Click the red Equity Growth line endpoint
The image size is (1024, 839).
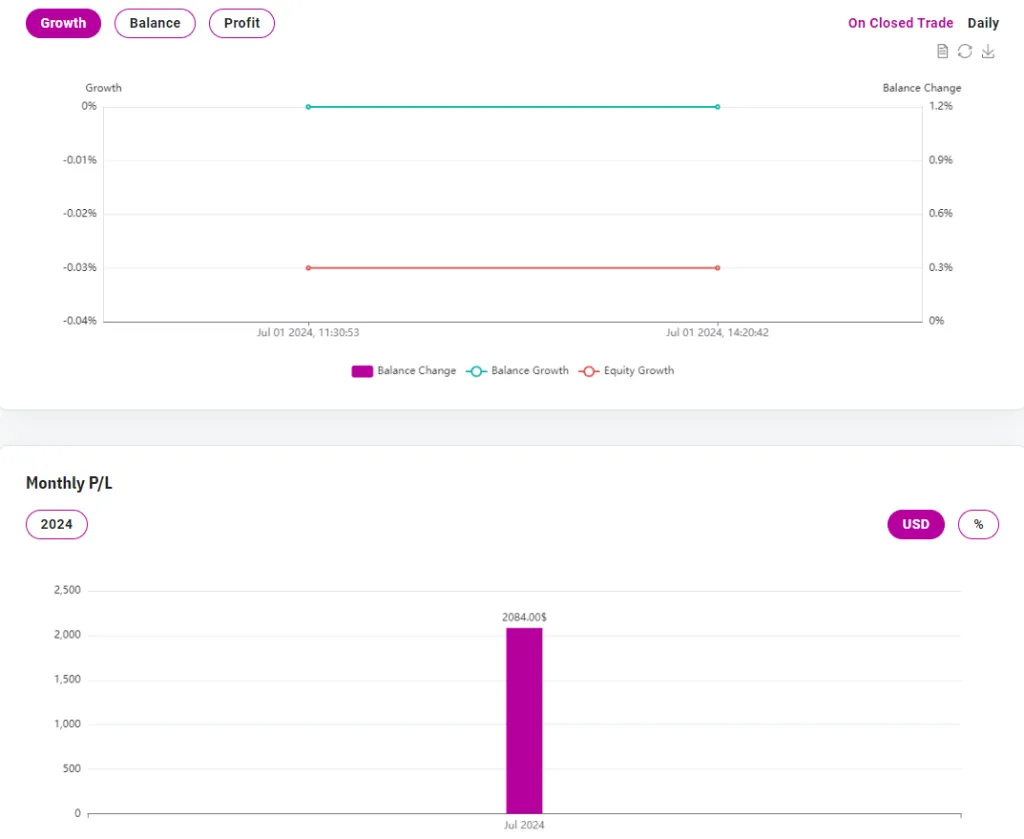click(x=717, y=268)
